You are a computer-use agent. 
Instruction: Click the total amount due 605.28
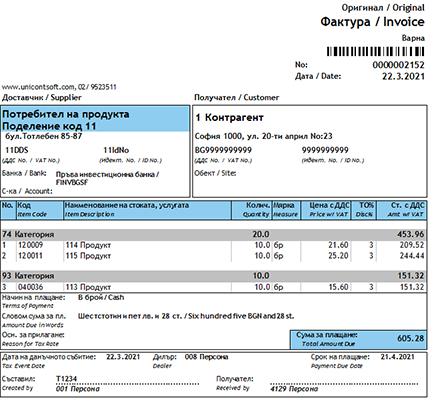coord(410,338)
